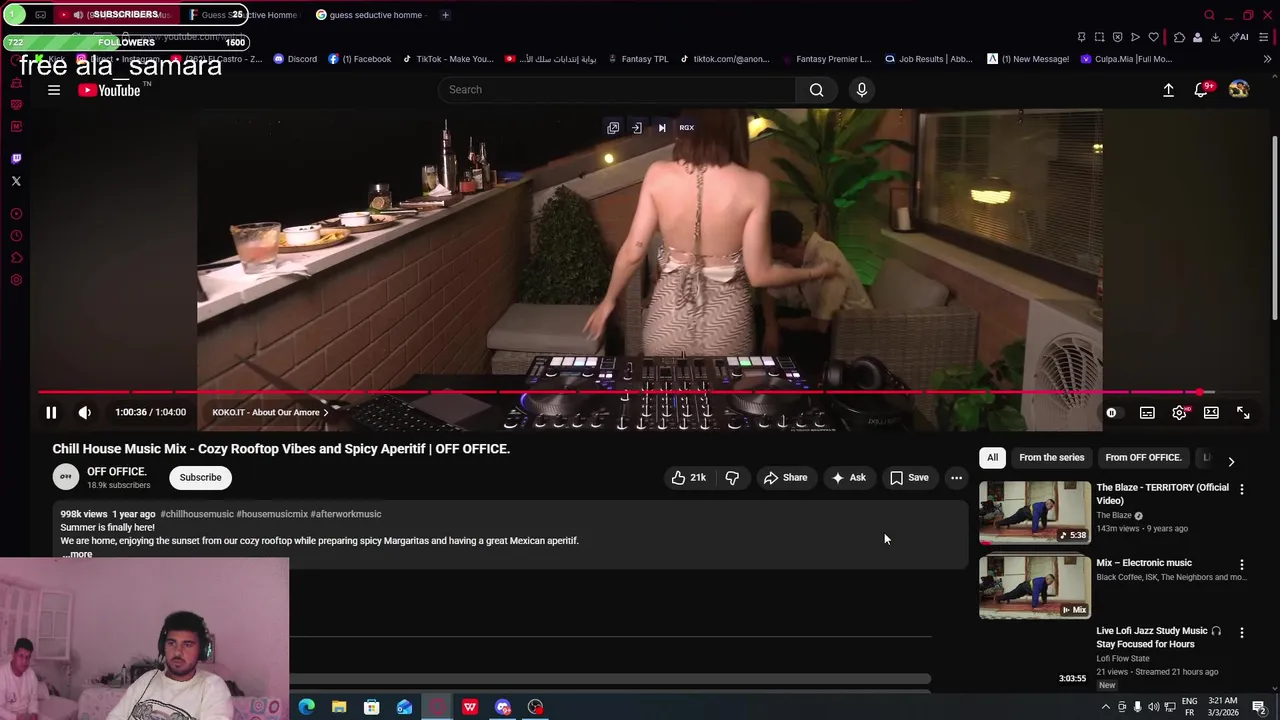Open File Explorer from the taskbar
The width and height of the screenshot is (1280, 720).
[339, 707]
